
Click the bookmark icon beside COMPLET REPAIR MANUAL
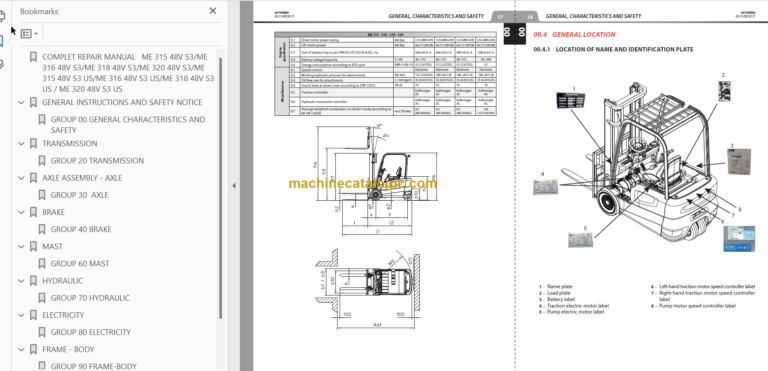pyautogui.click(x=33, y=57)
